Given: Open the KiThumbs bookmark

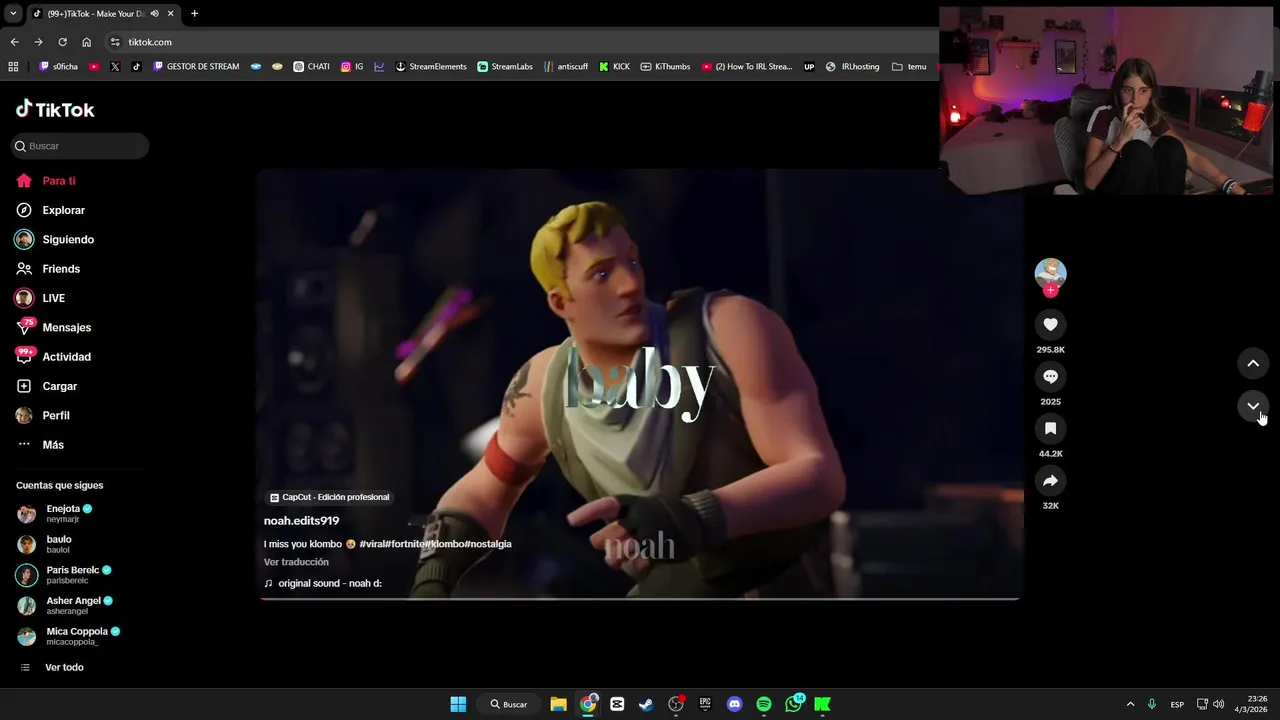Looking at the screenshot, I should [665, 67].
